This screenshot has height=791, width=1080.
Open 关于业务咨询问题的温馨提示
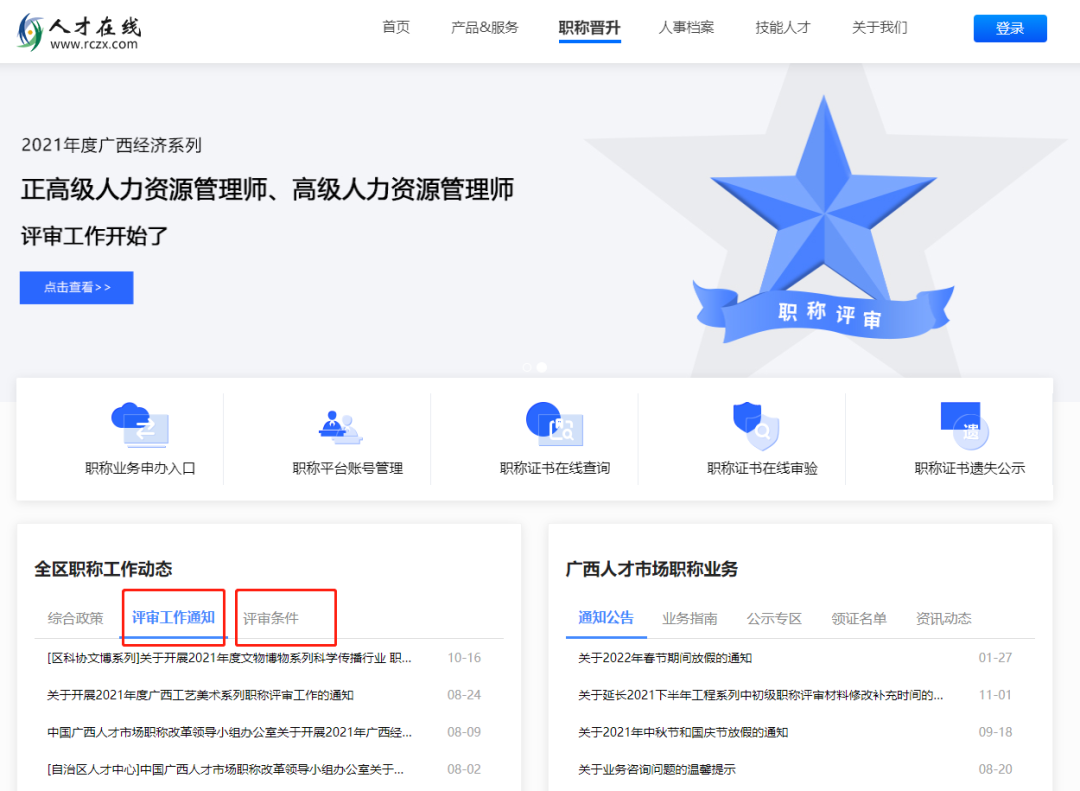tap(656, 770)
